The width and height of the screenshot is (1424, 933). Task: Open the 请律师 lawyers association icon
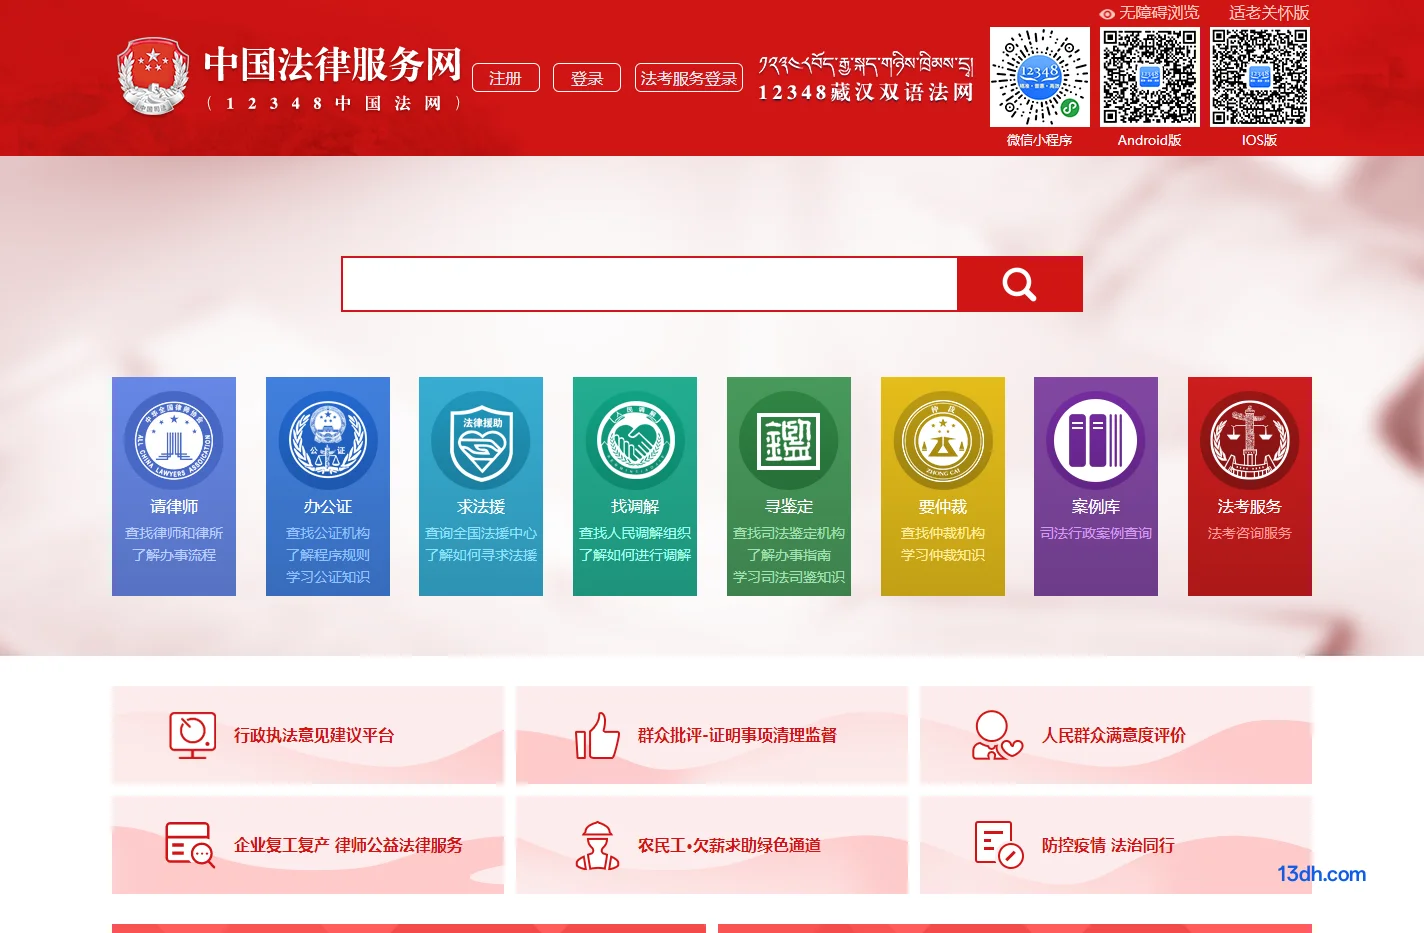coord(174,440)
